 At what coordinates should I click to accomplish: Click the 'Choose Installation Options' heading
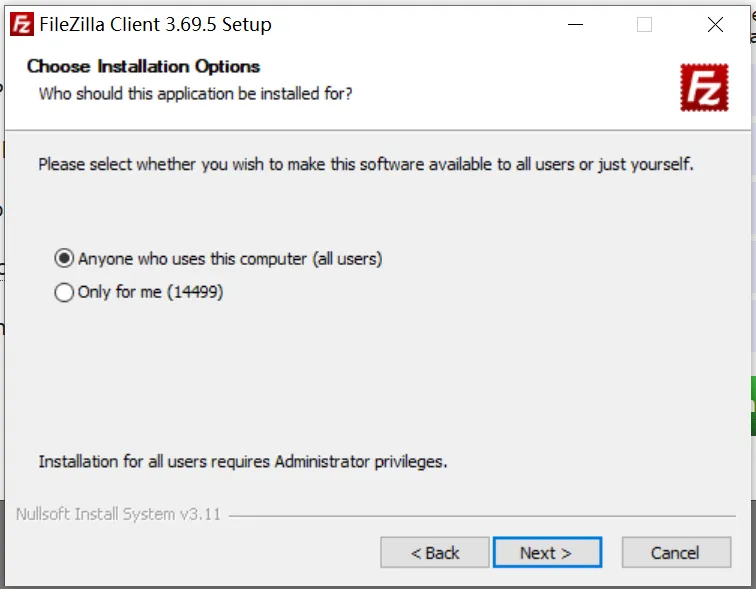tap(144, 67)
